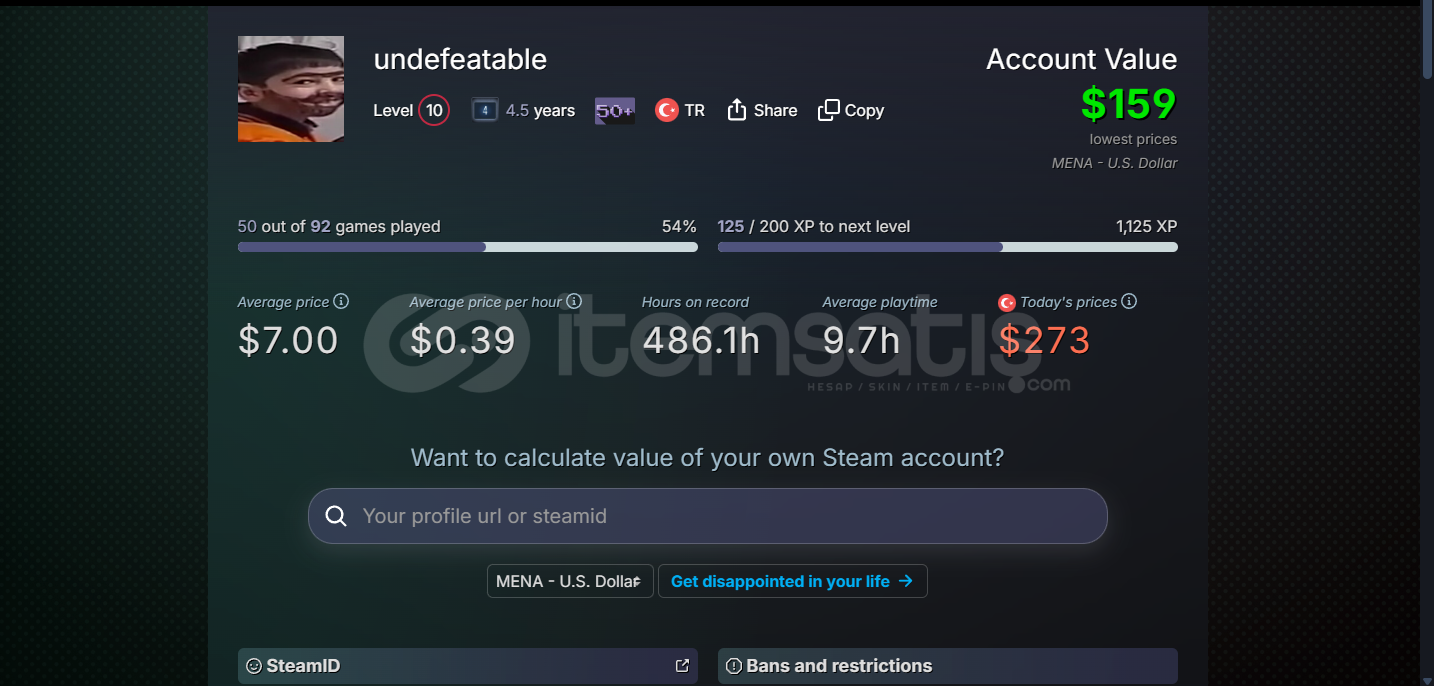Open the SteamID external link icon
The width and height of the screenshot is (1434, 686).
point(682,665)
